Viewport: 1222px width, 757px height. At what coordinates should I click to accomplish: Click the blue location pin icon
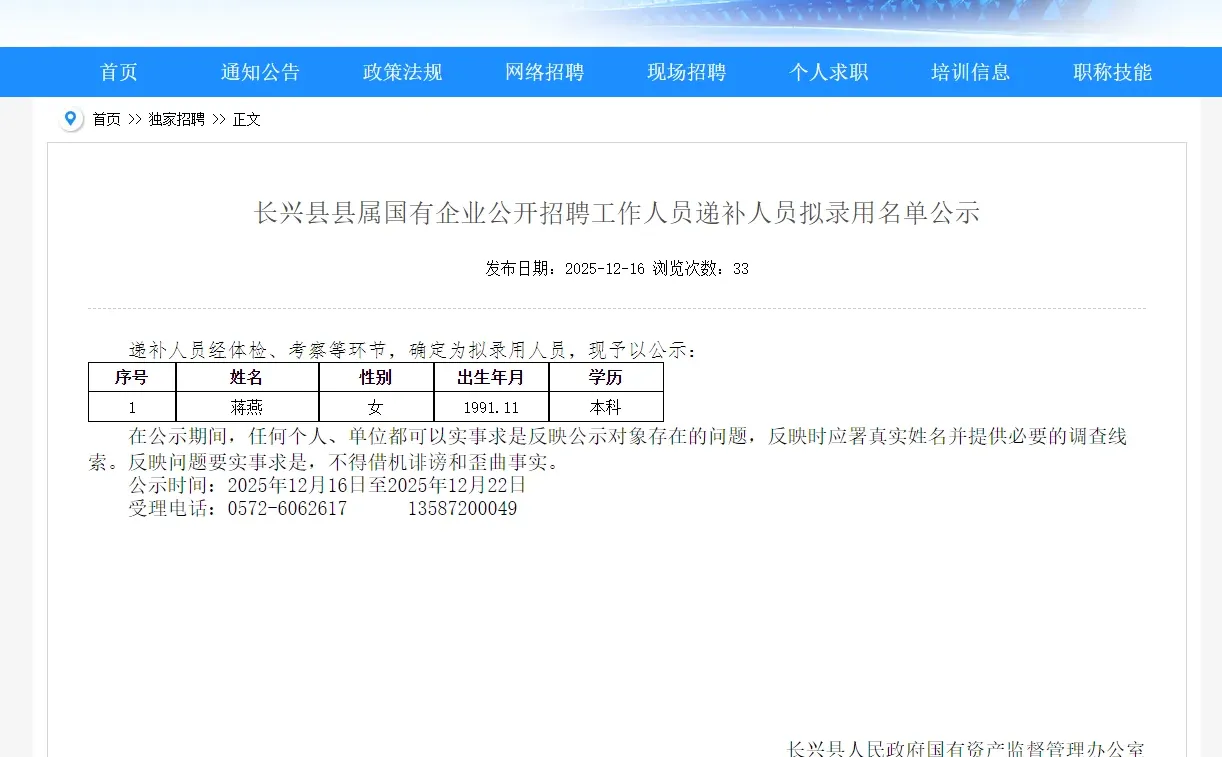tap(70, 118)
